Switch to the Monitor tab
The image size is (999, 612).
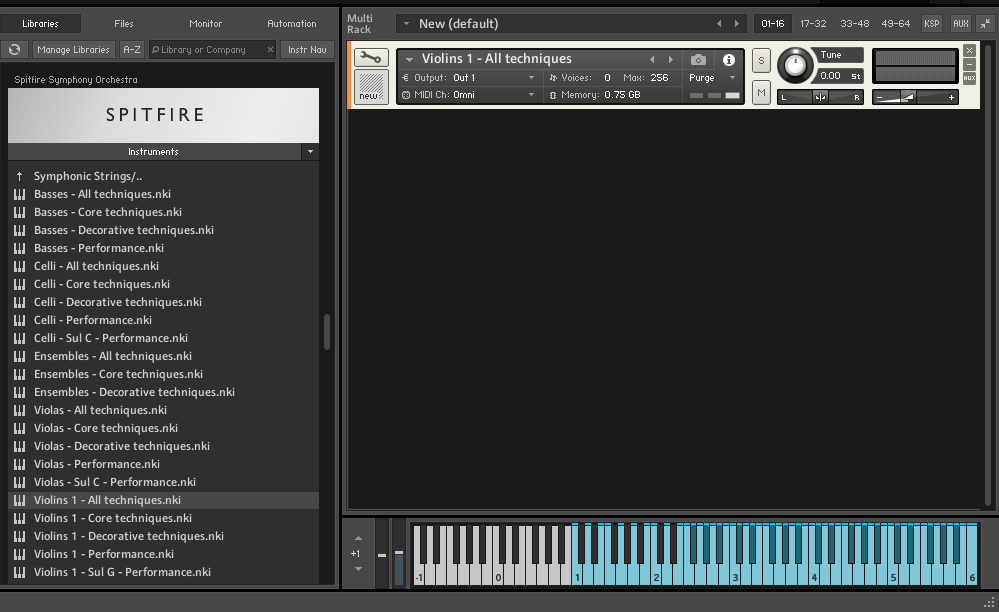(206, 24)
